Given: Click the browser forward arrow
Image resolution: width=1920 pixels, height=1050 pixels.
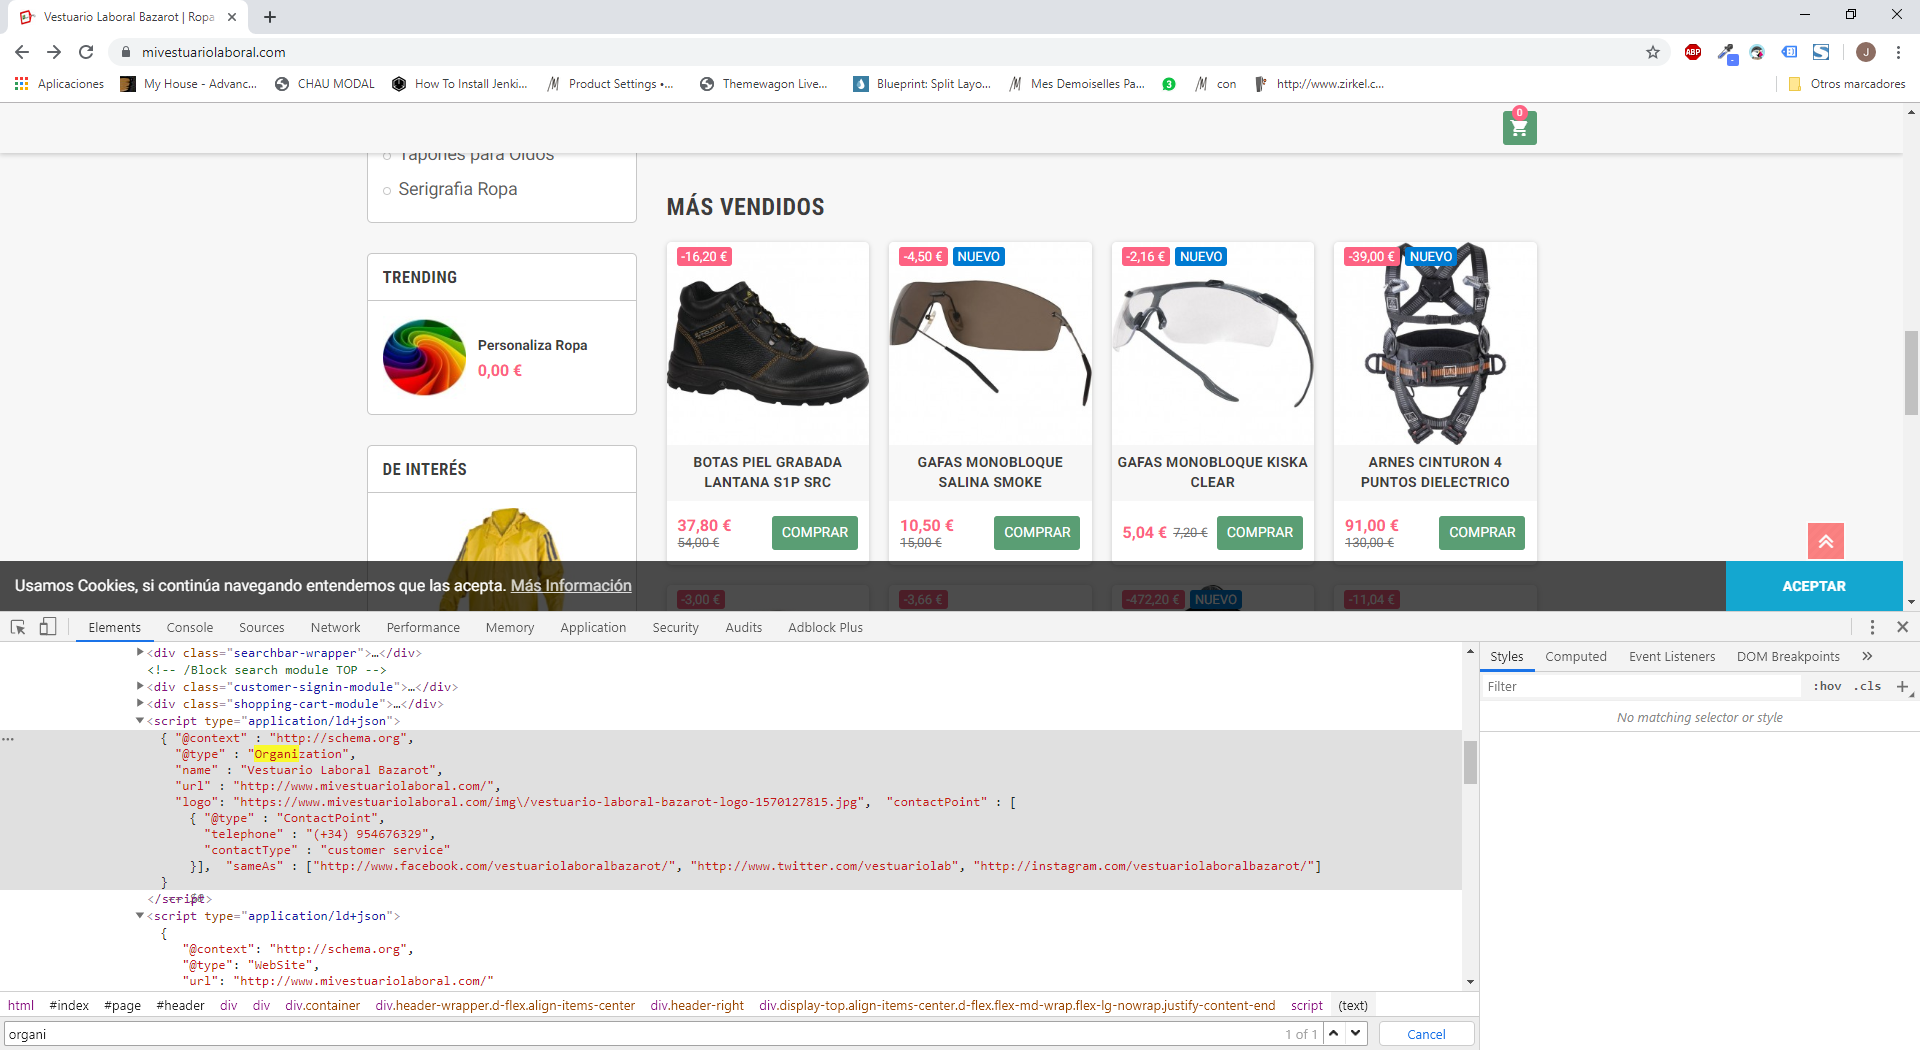Looking at the screenshot, I should pos(54,52).
